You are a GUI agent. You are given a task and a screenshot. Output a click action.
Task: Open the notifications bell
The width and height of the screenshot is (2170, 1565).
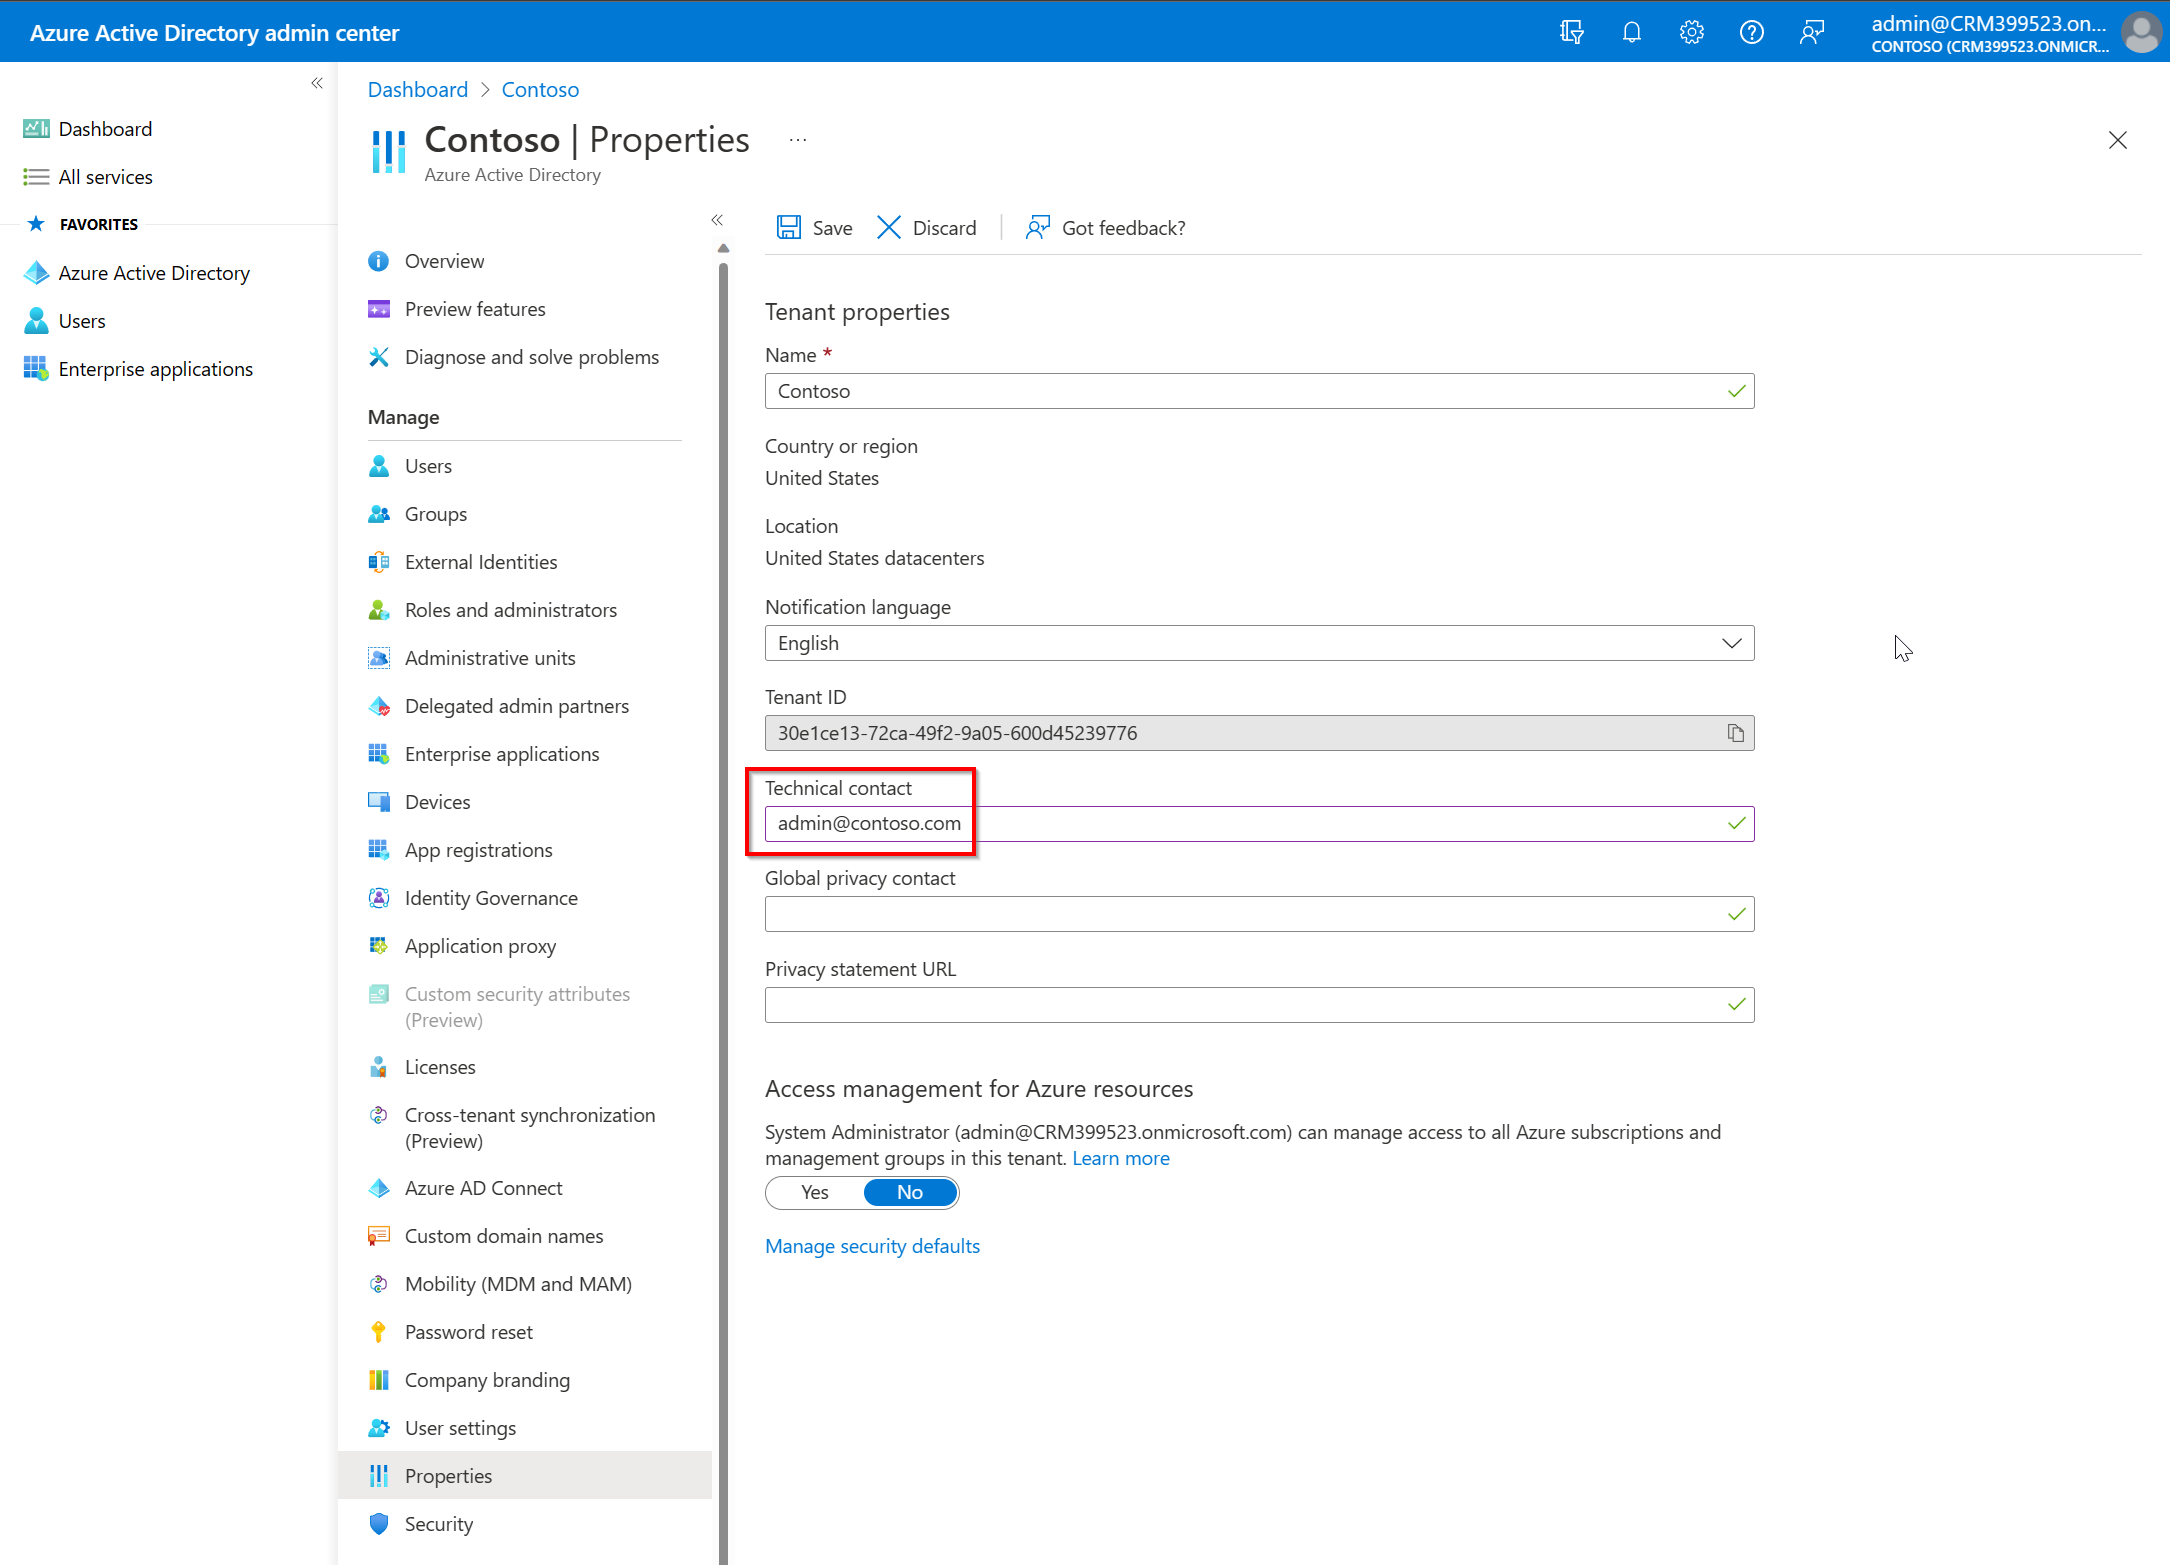point(1631,32)
